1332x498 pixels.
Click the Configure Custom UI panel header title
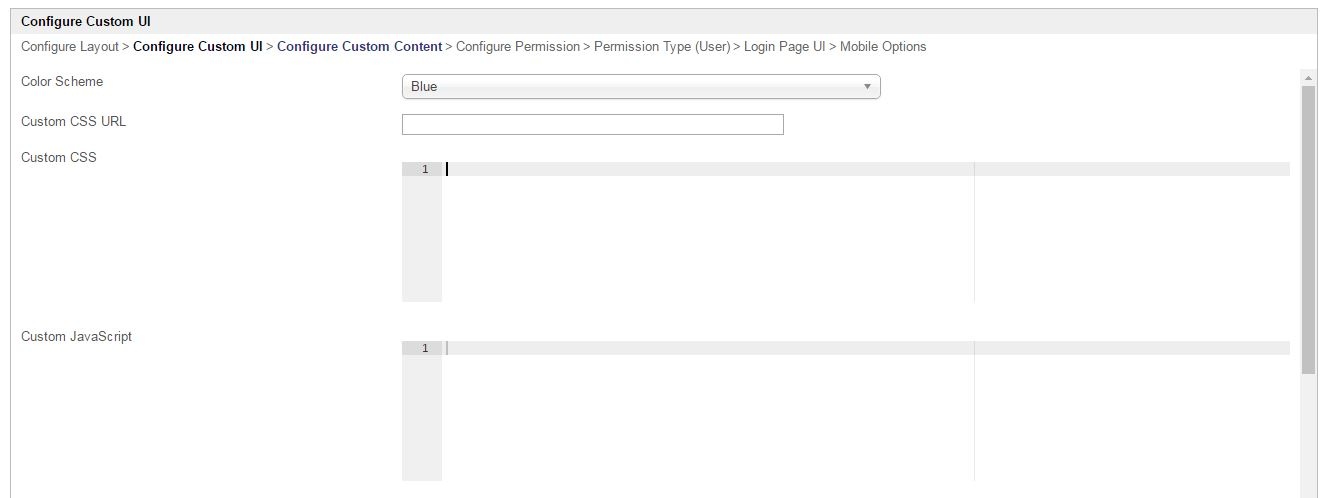point(85,21)
